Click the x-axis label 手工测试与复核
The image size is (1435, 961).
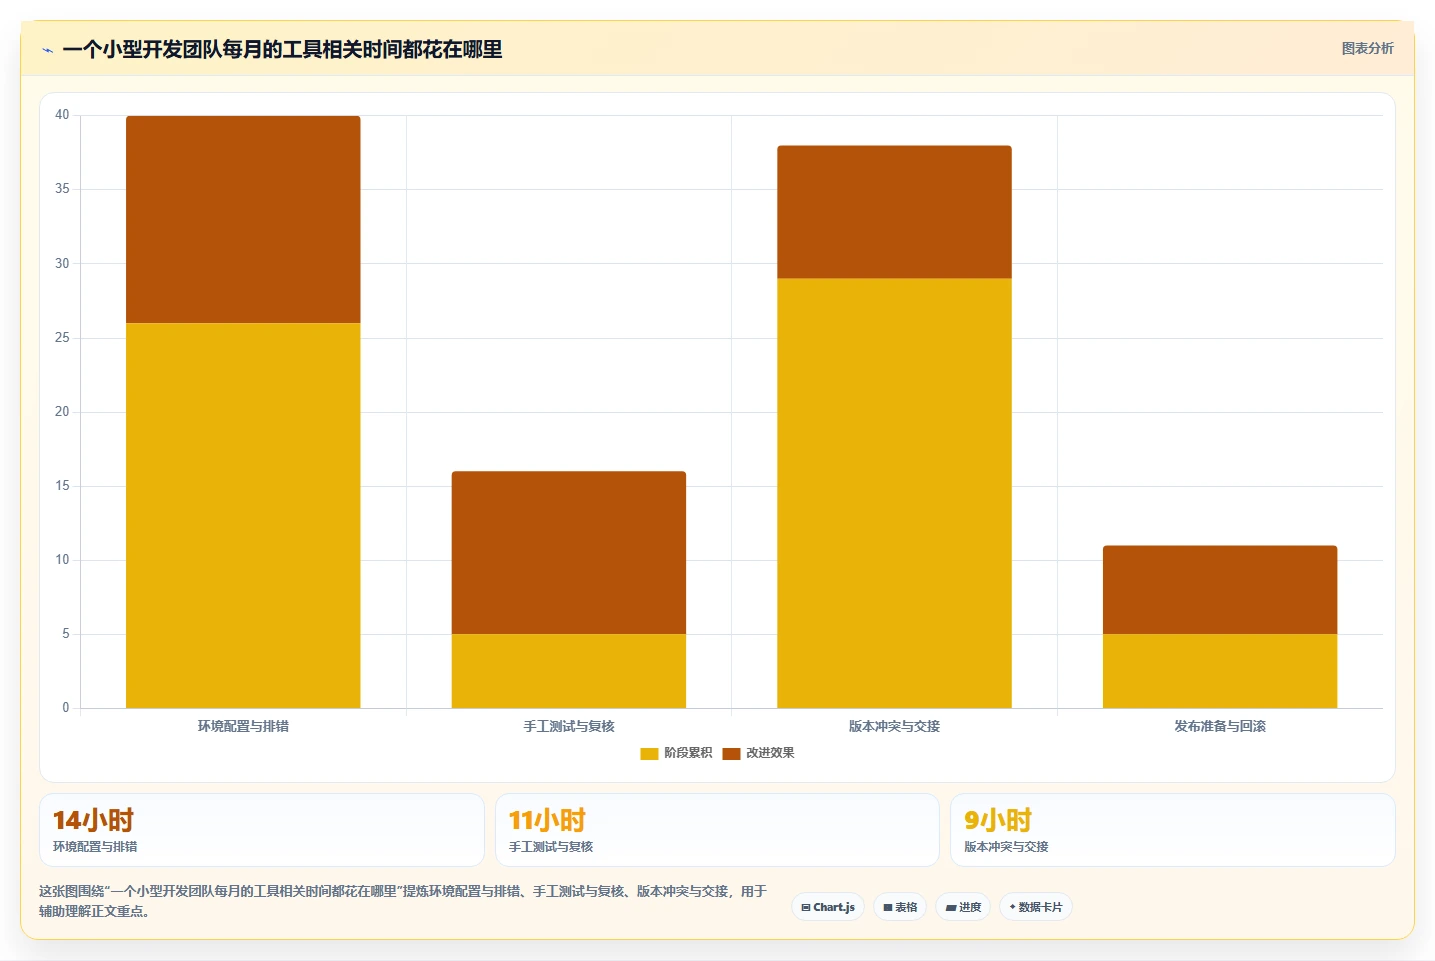(x=569, y=726)
